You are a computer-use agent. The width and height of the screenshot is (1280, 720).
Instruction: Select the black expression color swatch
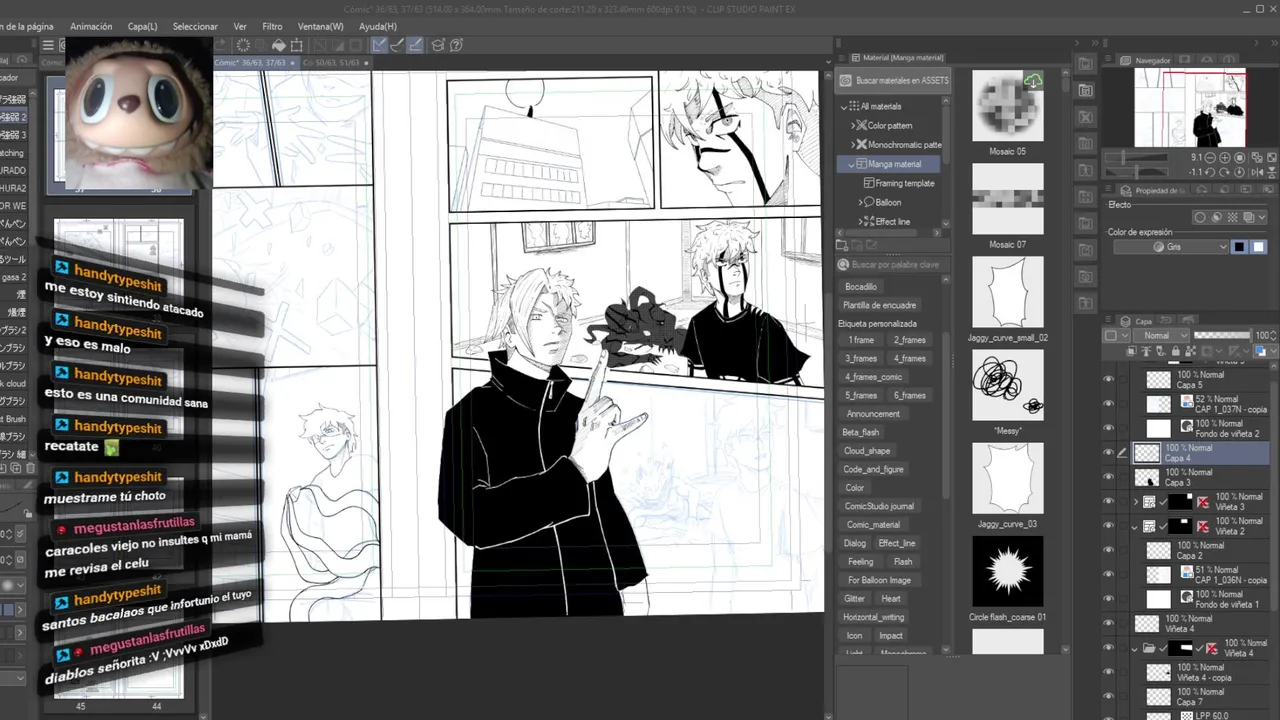click(1240, 247)
